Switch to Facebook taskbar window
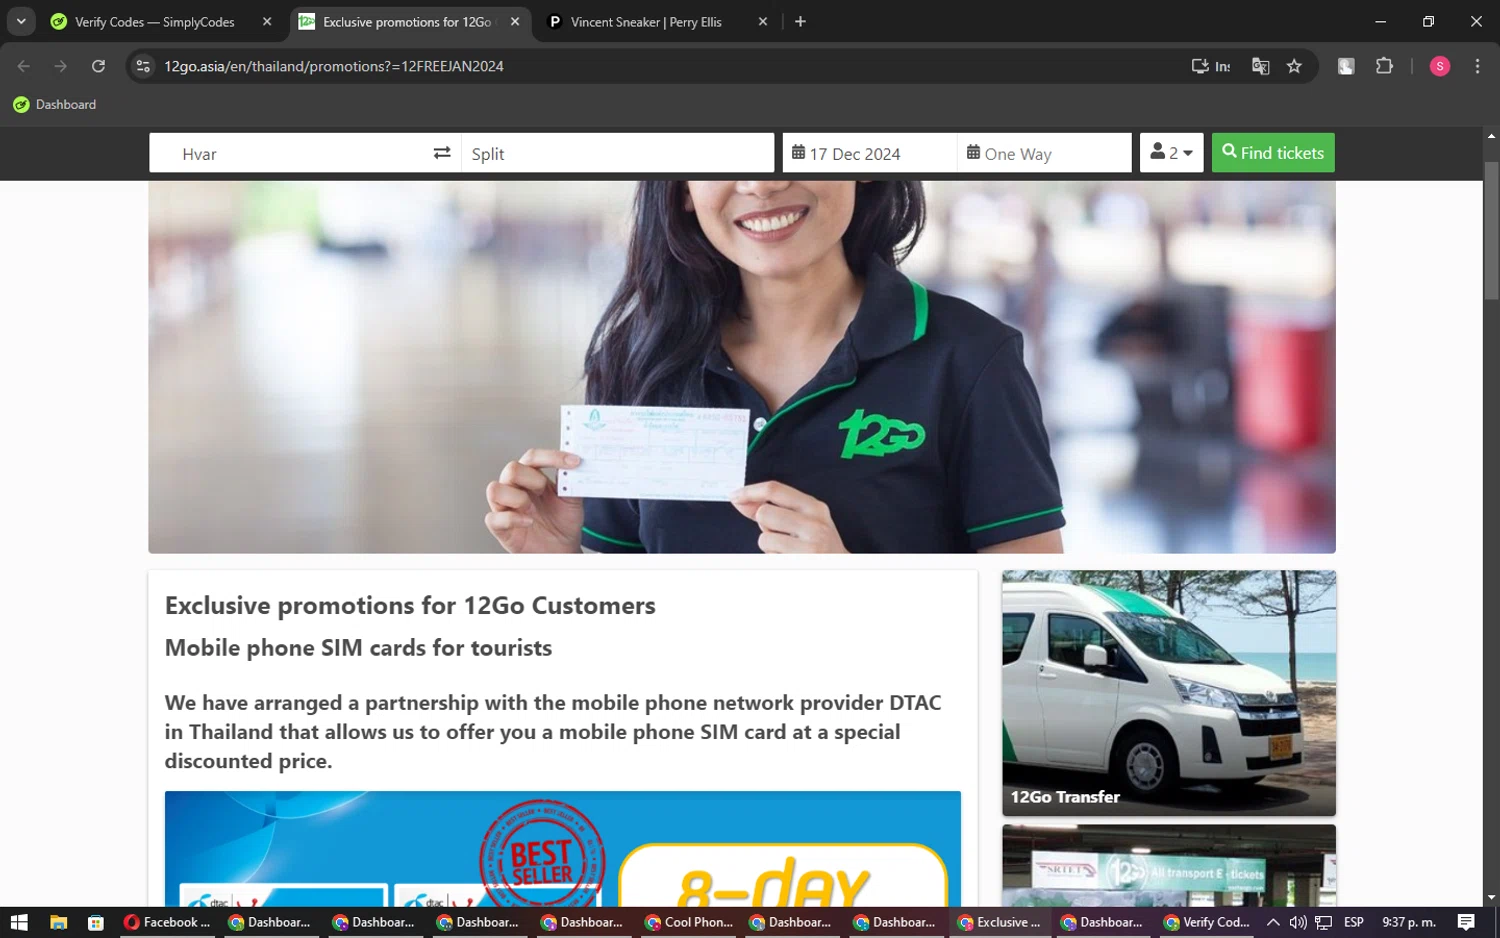This screenshot has height=938, width=1500. click(x=167, y=922)
